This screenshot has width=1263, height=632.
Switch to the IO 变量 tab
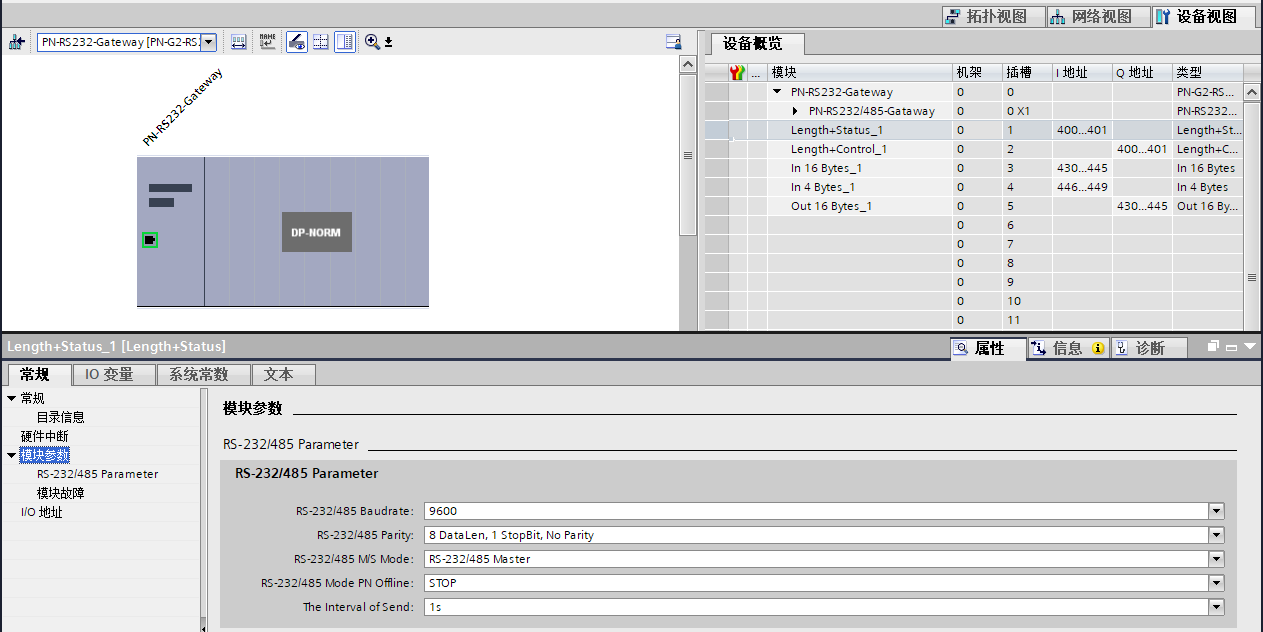click(x=115, y=374)
